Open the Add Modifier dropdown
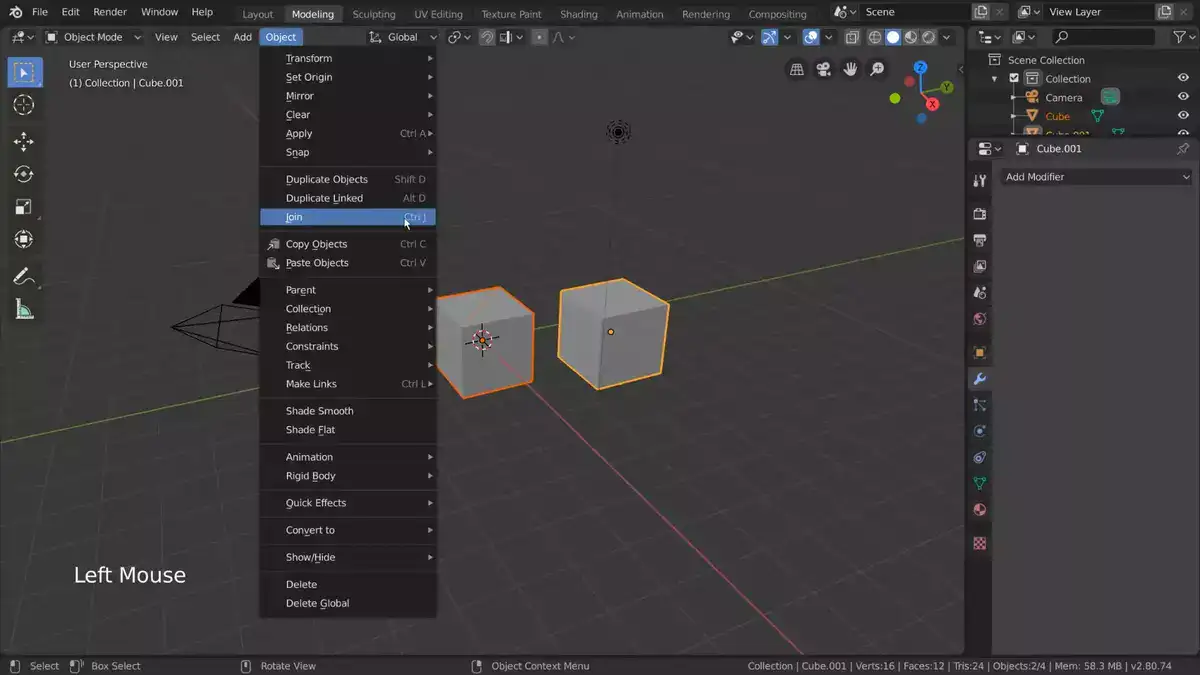 tap(1097, 177)
